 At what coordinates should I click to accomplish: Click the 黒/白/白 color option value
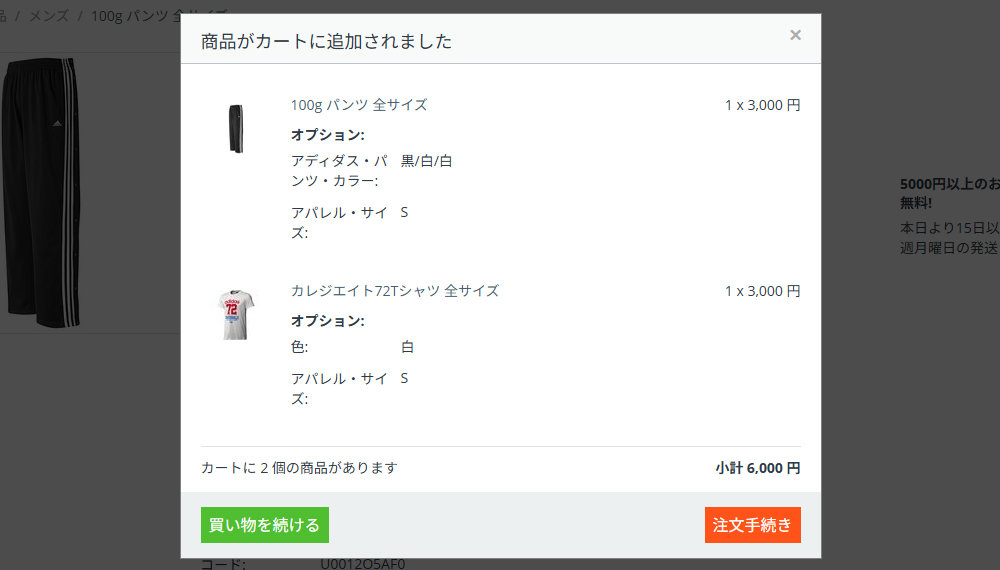(x=426, y=161)
